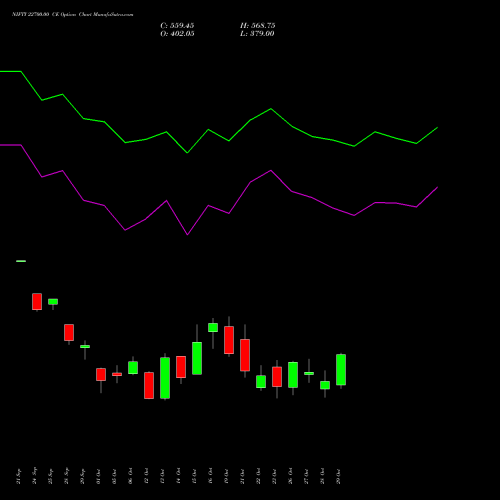Click the purple line's right endpoint
Screen dimensions: 500x500
[x=437, y=188]
